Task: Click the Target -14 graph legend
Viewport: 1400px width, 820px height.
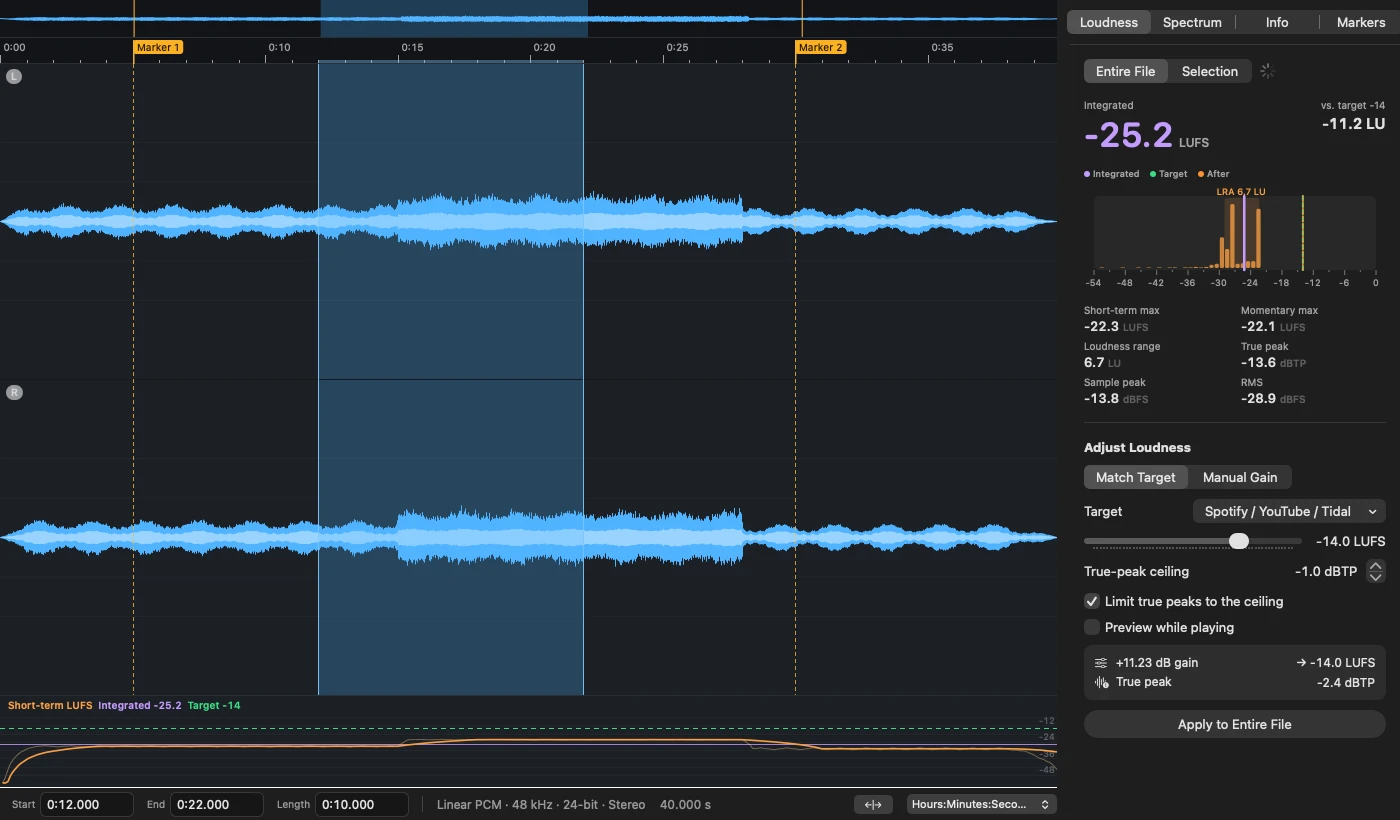Action: pyautogui.click(x=214, y=706)
